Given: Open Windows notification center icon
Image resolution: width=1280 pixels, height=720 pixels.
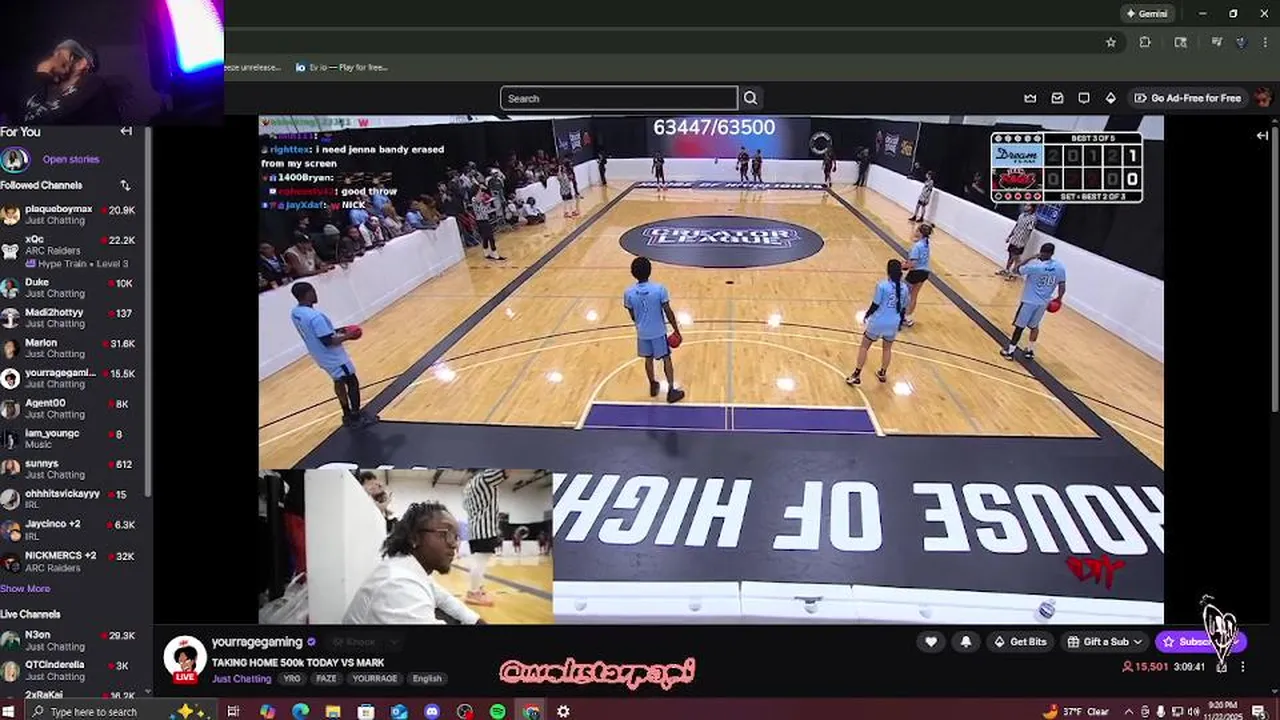Looking at the screenshot, I should pos(1258,711).
